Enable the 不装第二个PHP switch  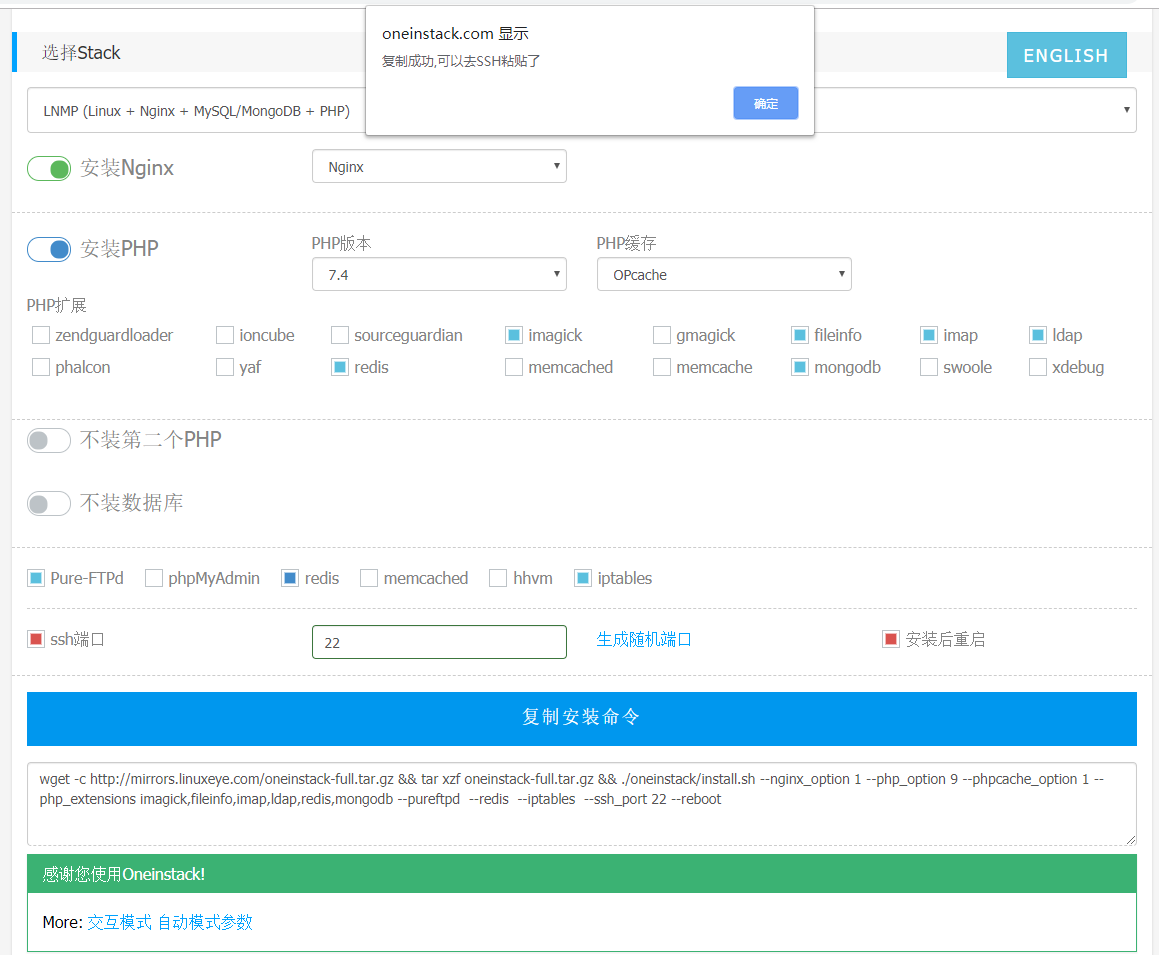coord(49,440)
